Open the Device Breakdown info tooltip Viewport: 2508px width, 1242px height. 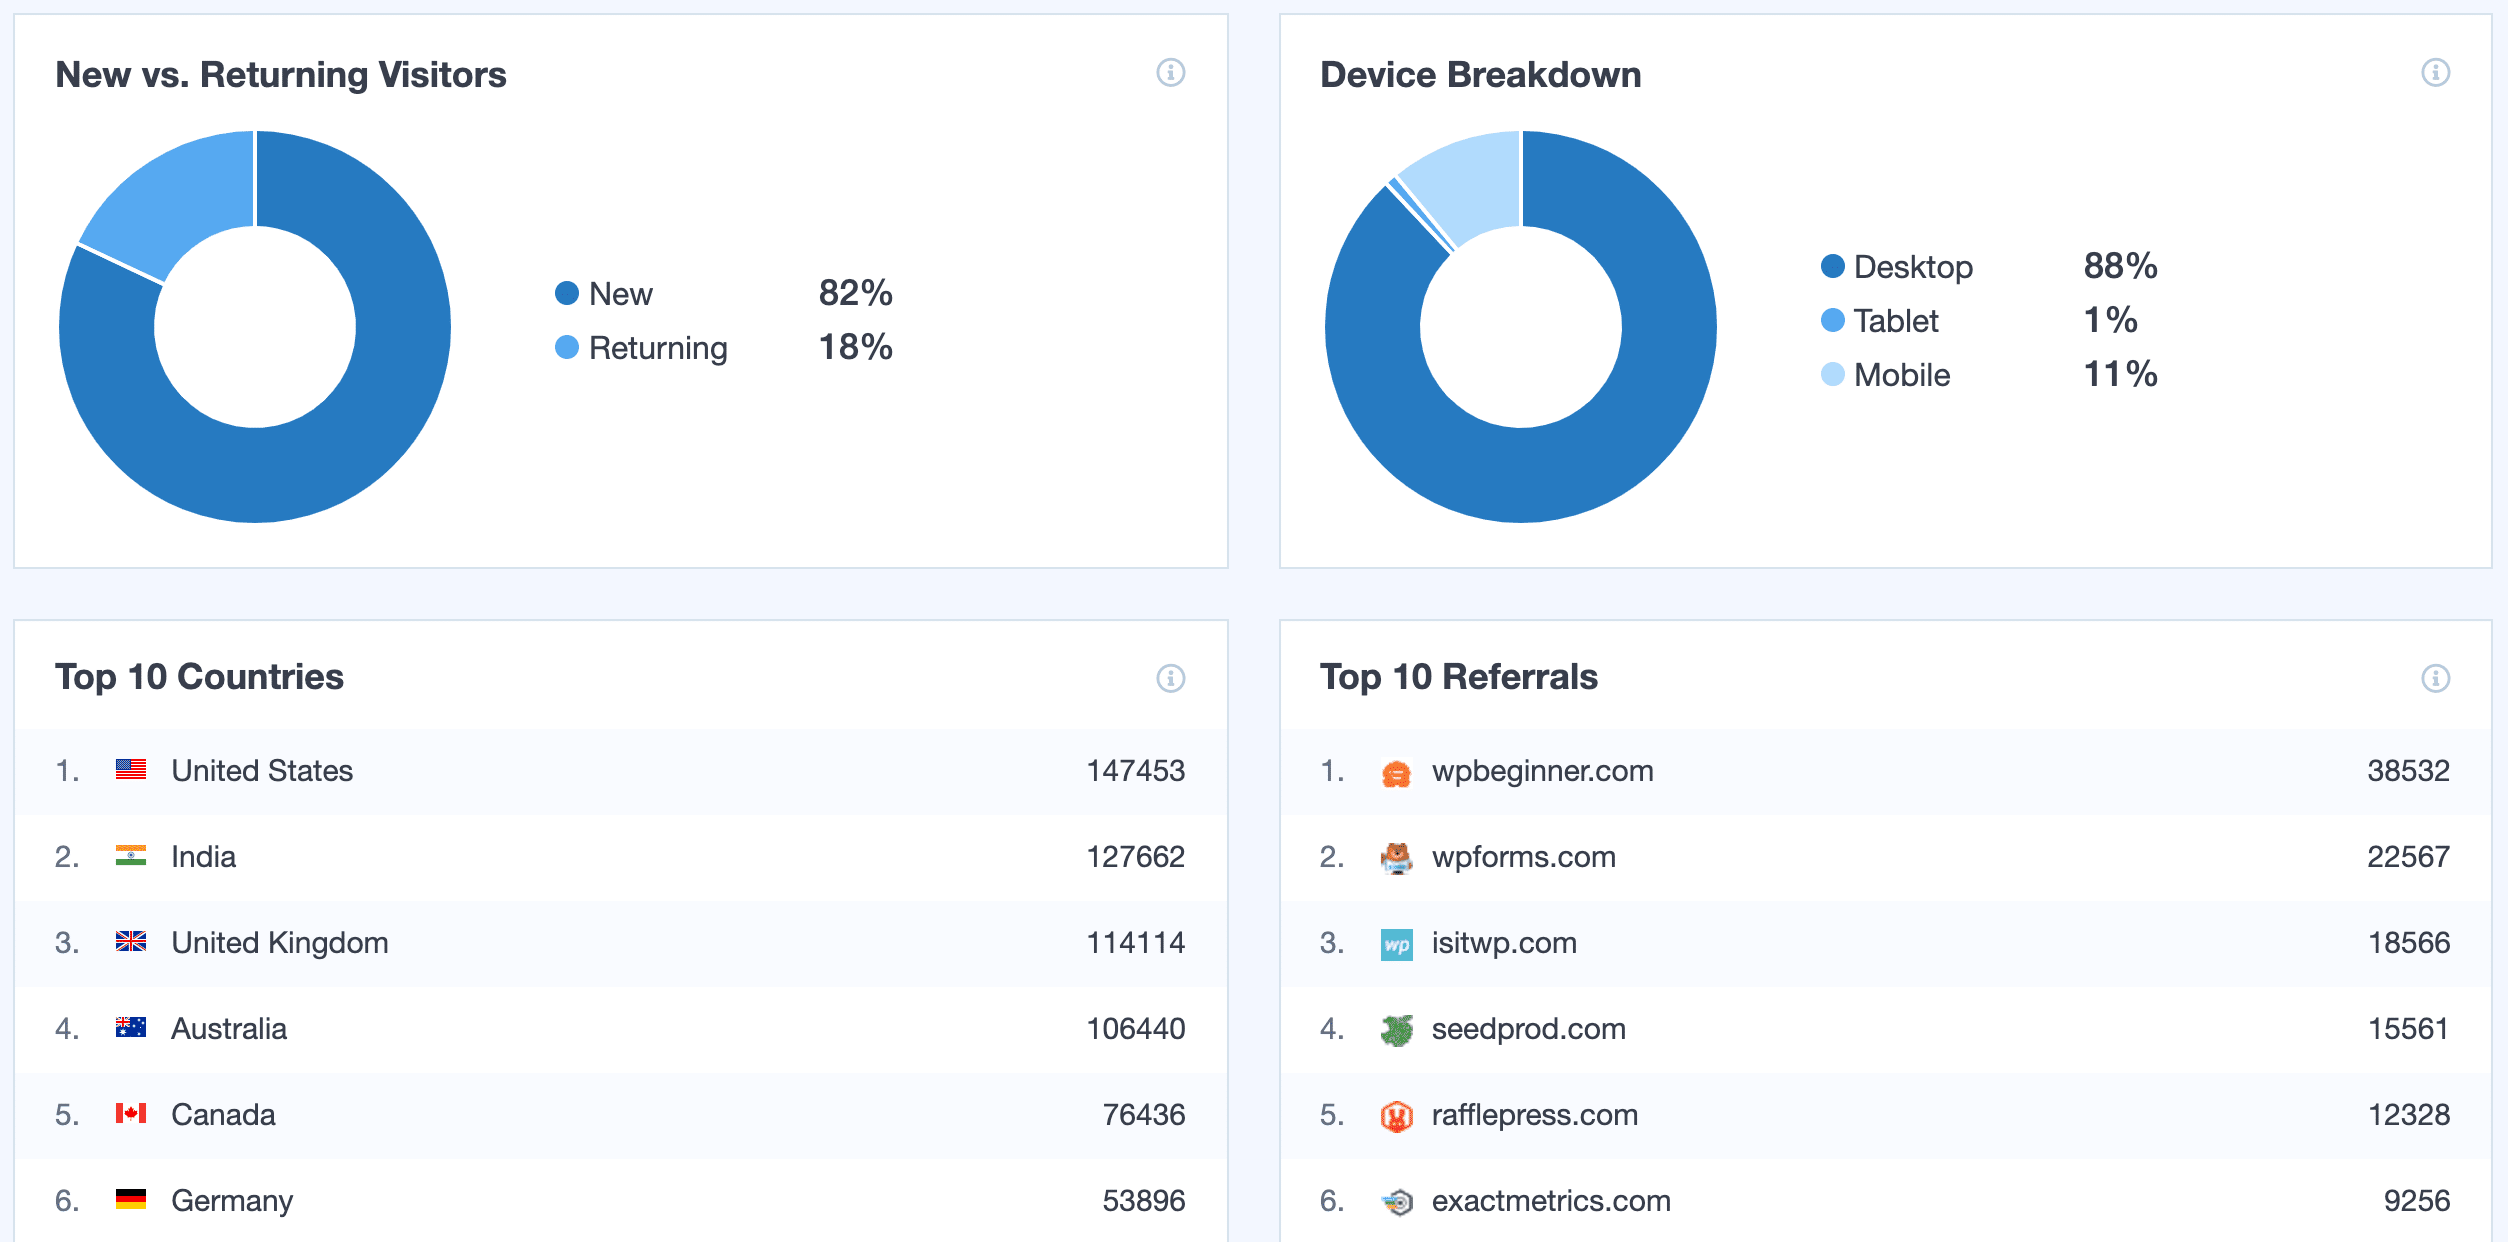tap(2434, 71)
